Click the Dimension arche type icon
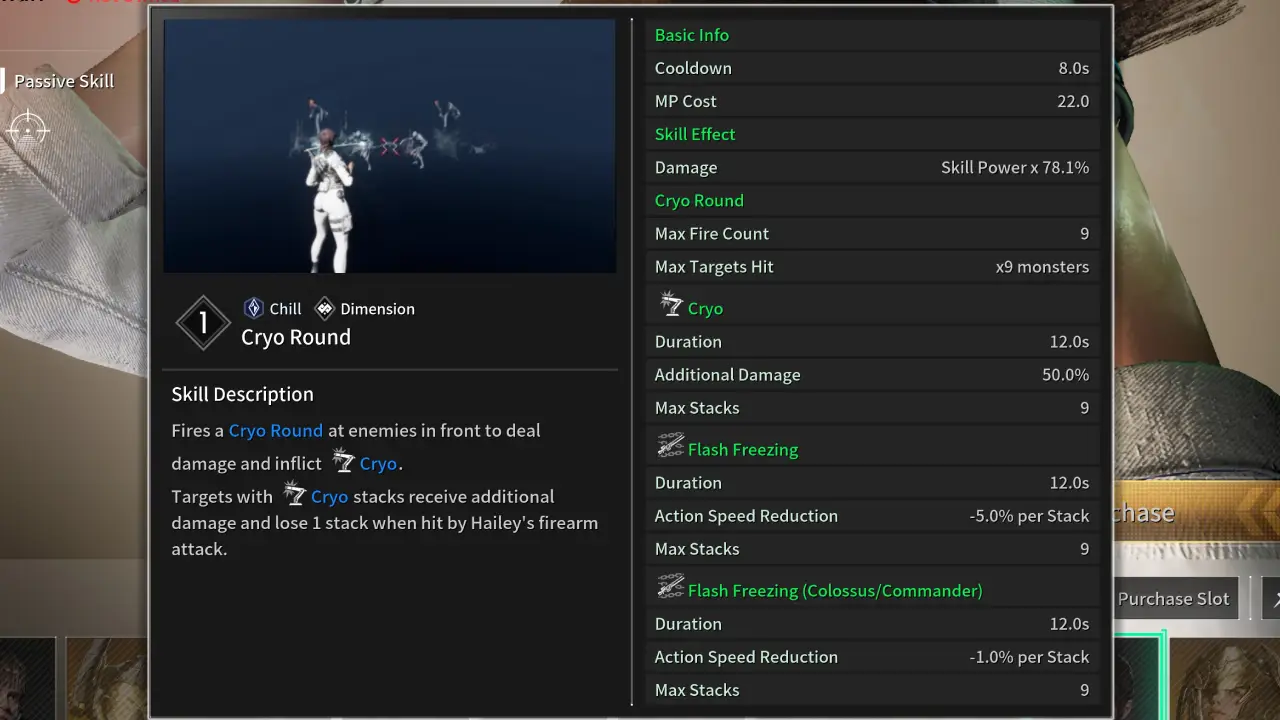 coord(323,308)
